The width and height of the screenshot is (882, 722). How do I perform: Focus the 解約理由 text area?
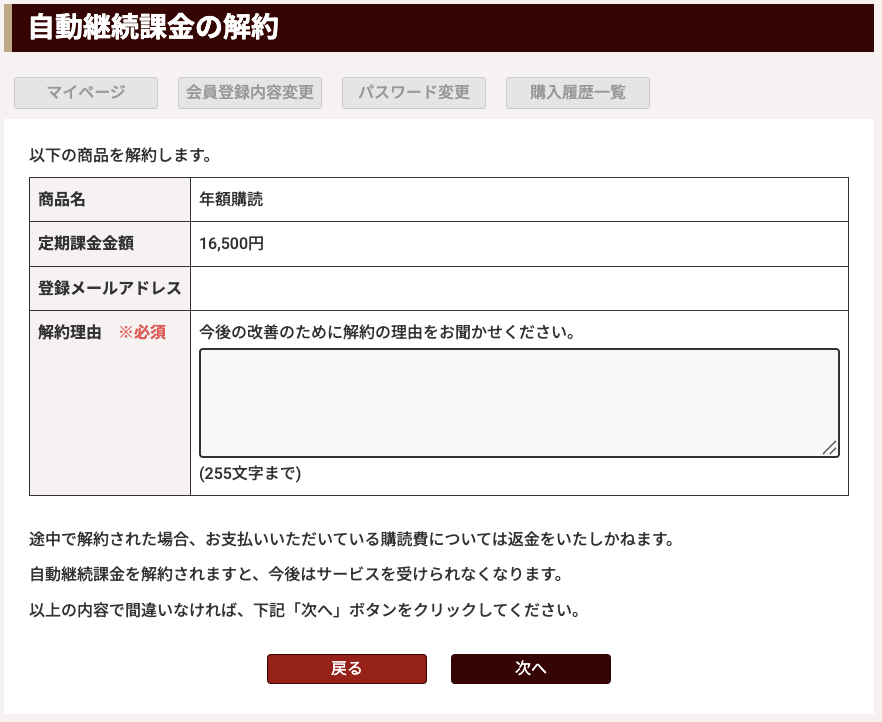point(519,402)
